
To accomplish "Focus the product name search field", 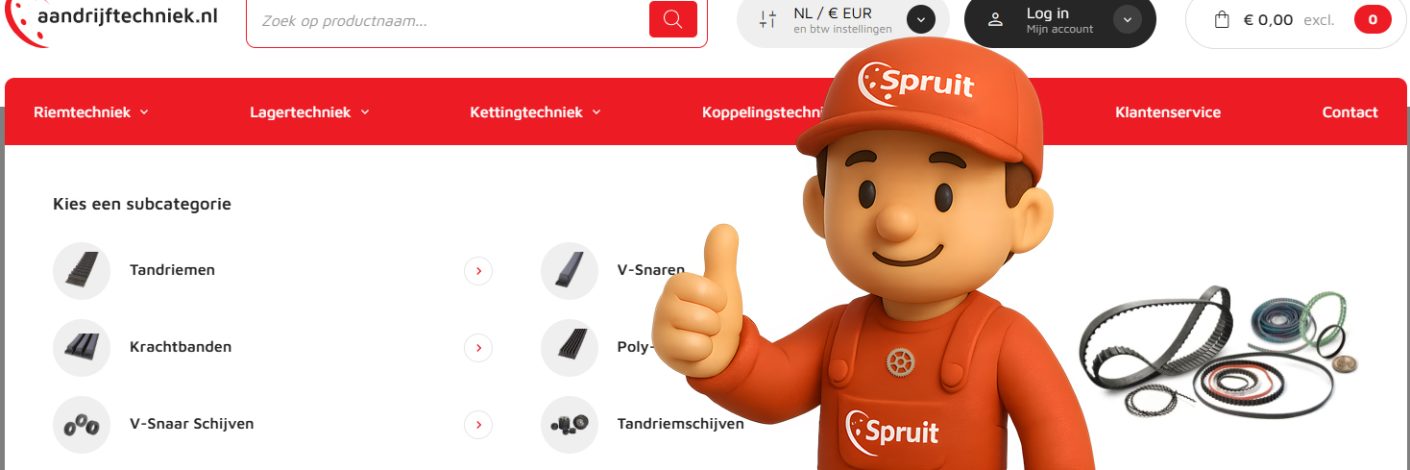I will pyautogui.click(x=447, y=19).
